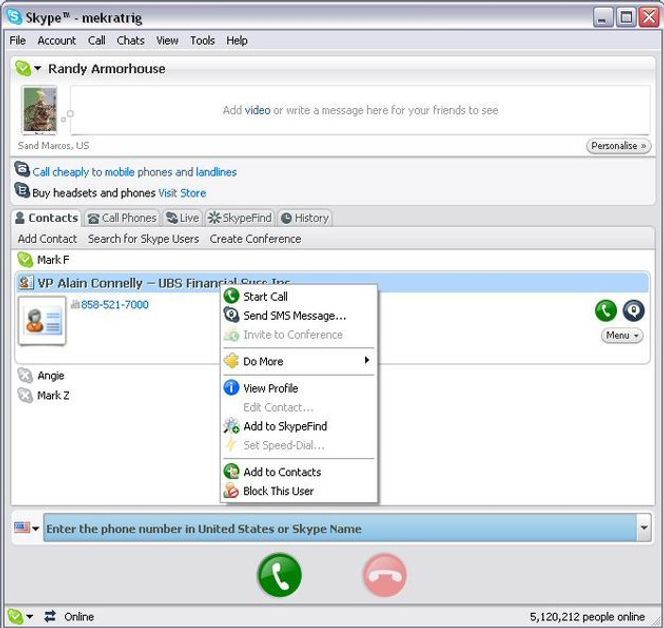Viewport: 664px width, 628px height.
Task: Select Add to Contacts menu entry
Action: 299,472
